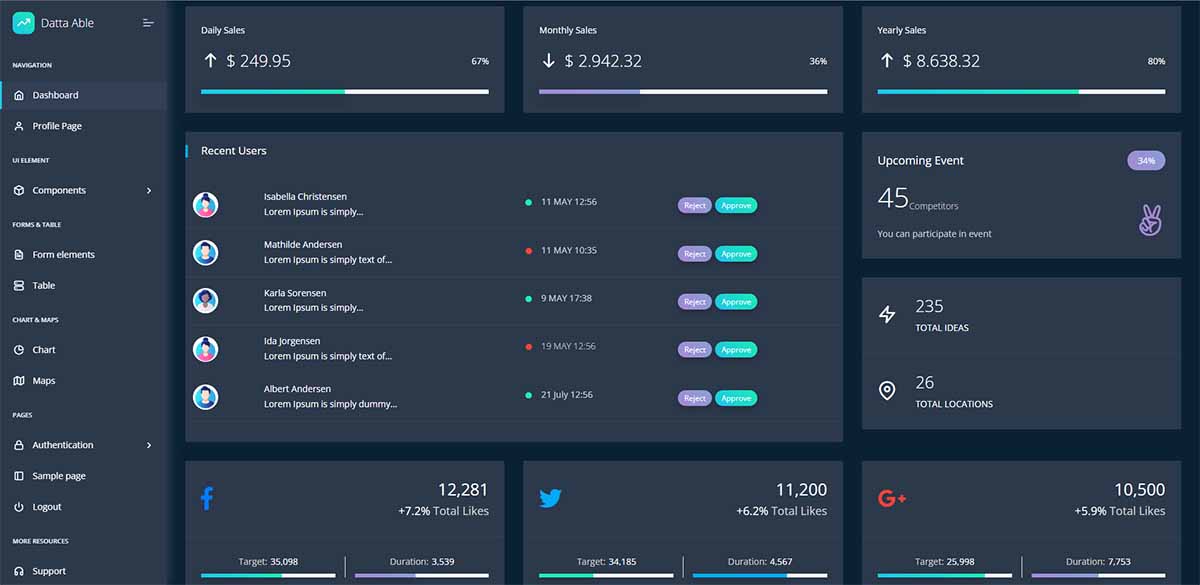Expand the Components navigation chevron
The image size is (1200, 585).
148,190
